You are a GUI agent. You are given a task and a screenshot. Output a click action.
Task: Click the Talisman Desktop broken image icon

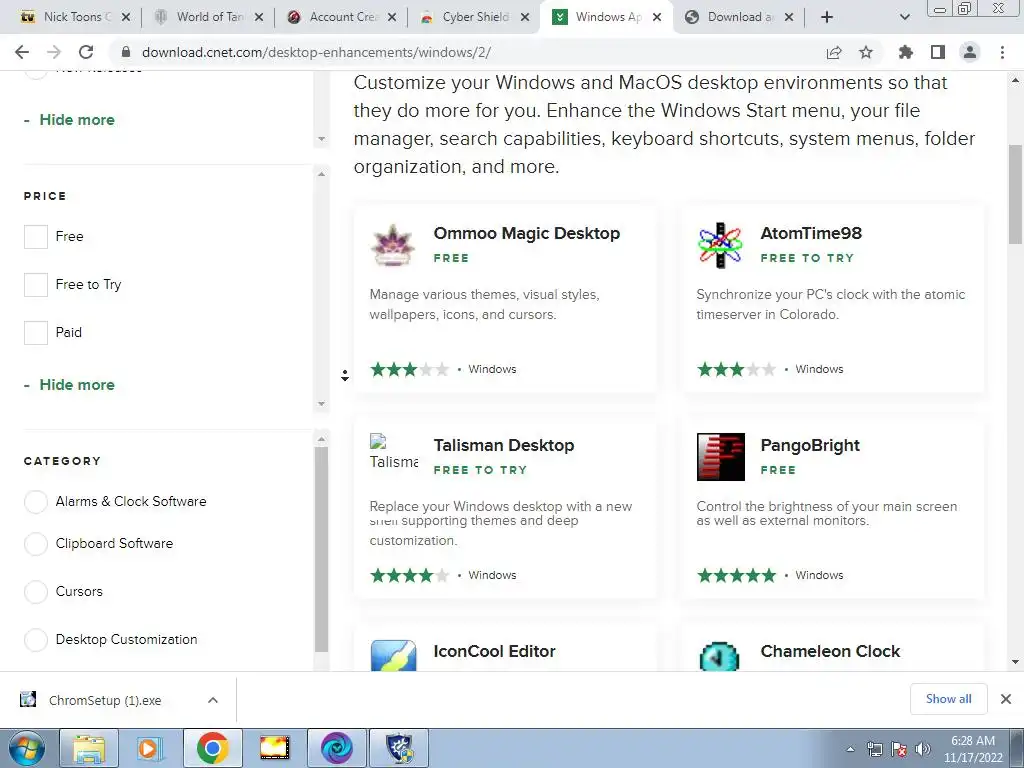393,452
